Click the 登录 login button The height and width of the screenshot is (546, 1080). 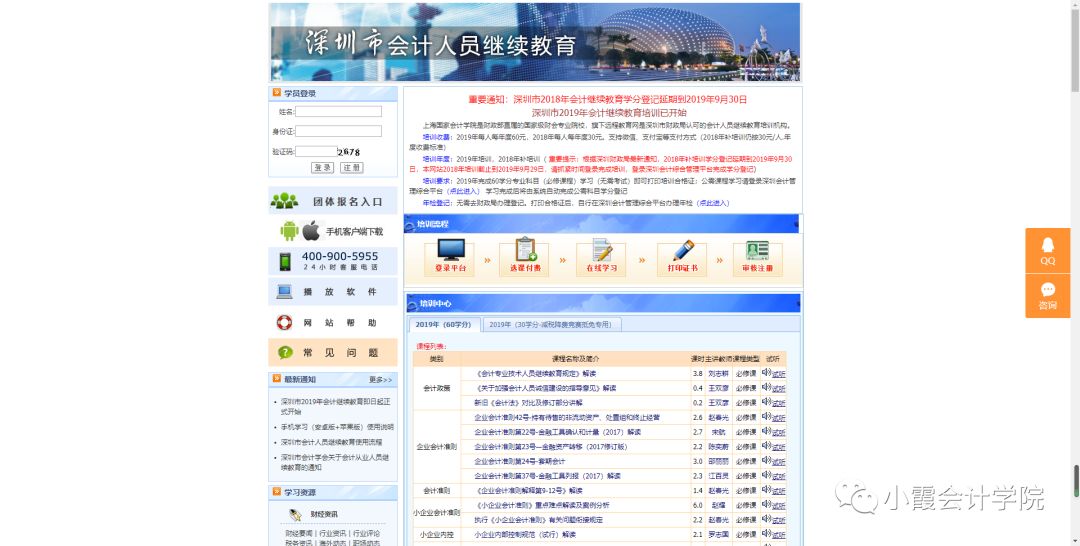322,168
